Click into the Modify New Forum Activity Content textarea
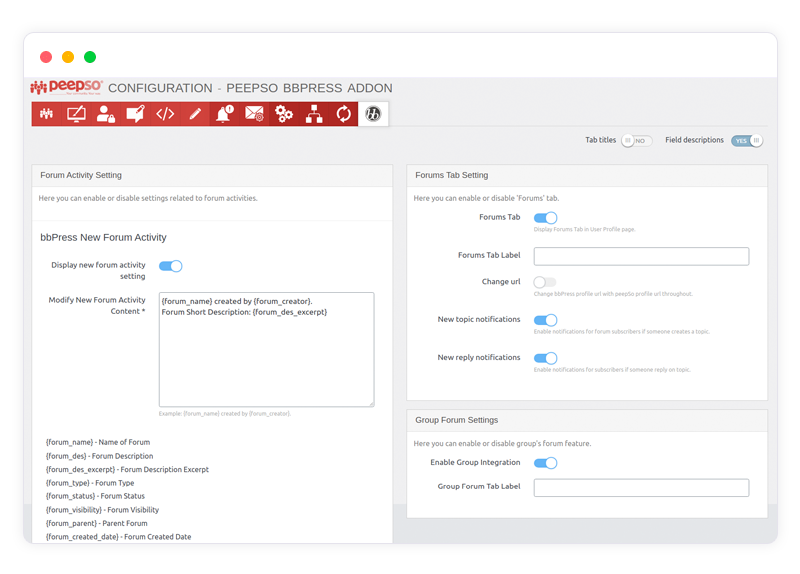Screen dimensions: 800x574 click(x=266, y=350)
